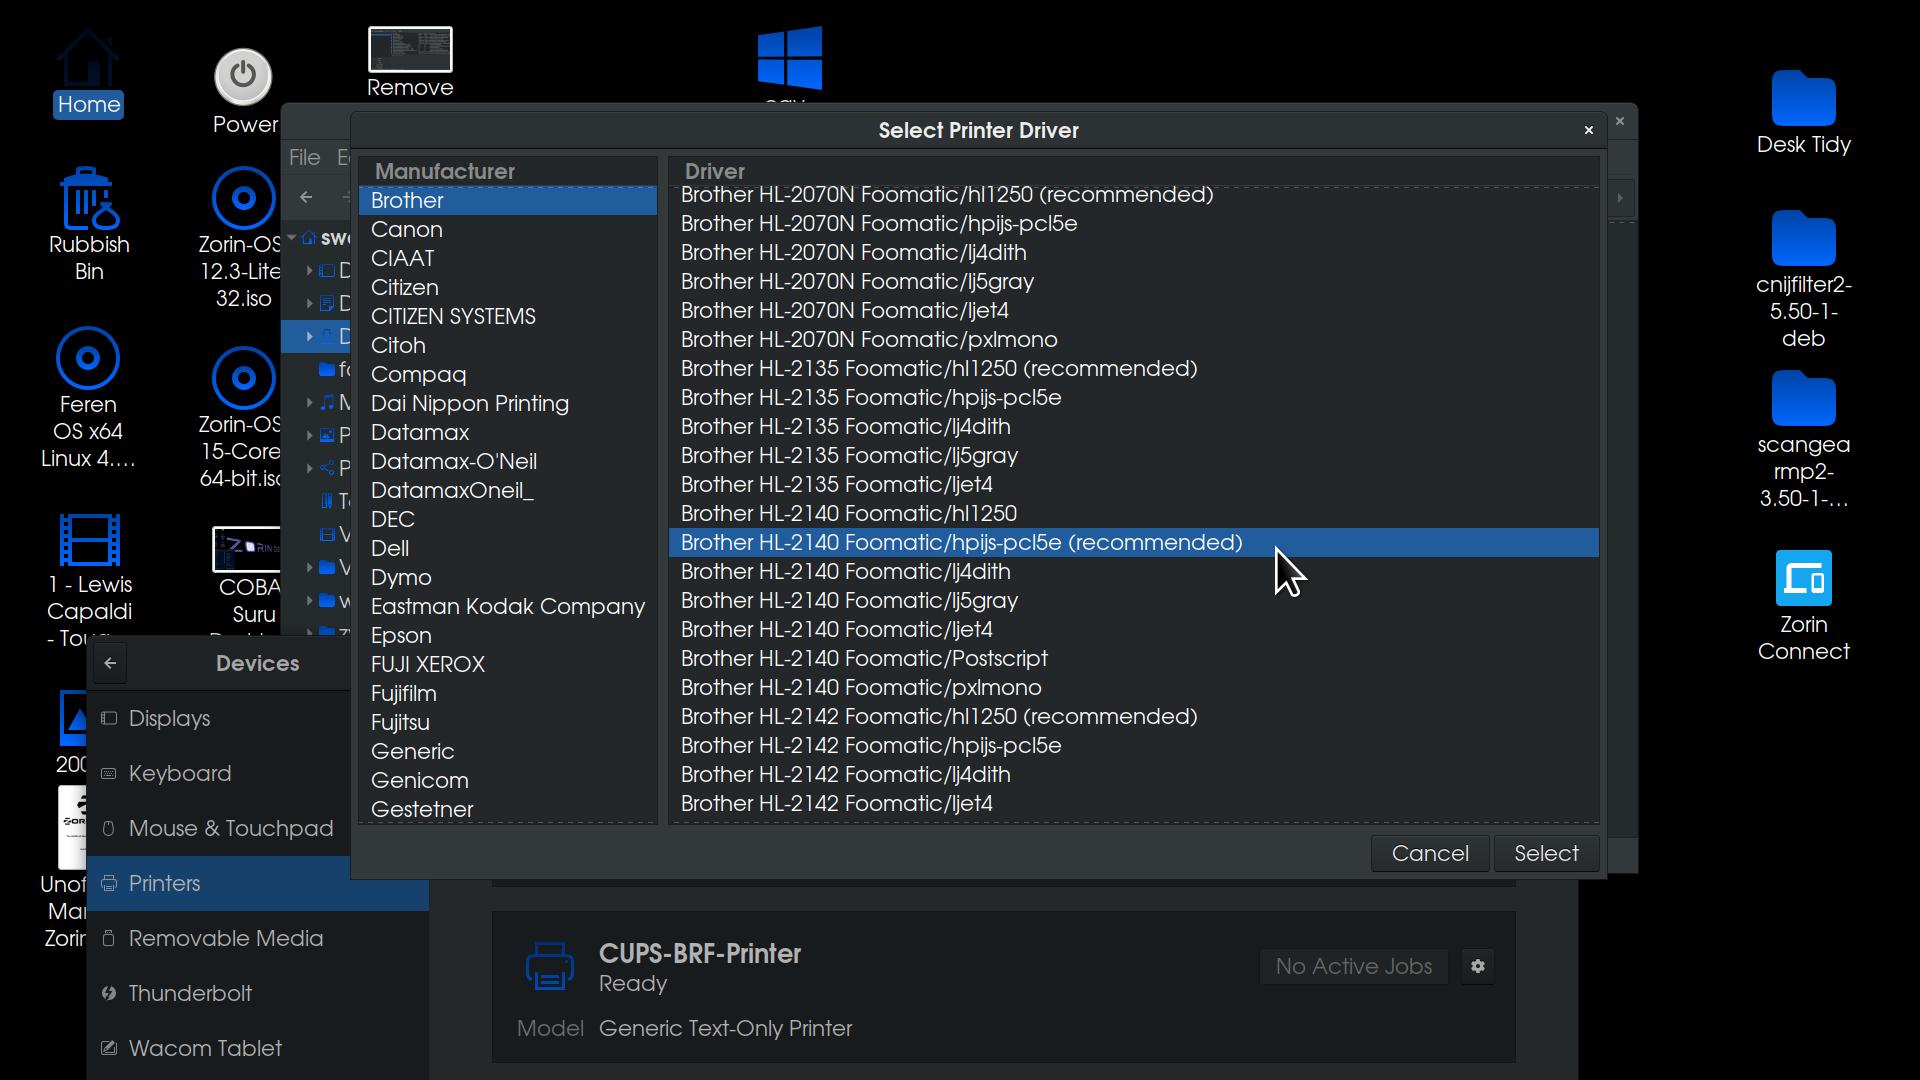Image resolution: width=1920 pixels, height=1080 pixels.
Task: Click the No Active Jobs button
Action: 1353,966
